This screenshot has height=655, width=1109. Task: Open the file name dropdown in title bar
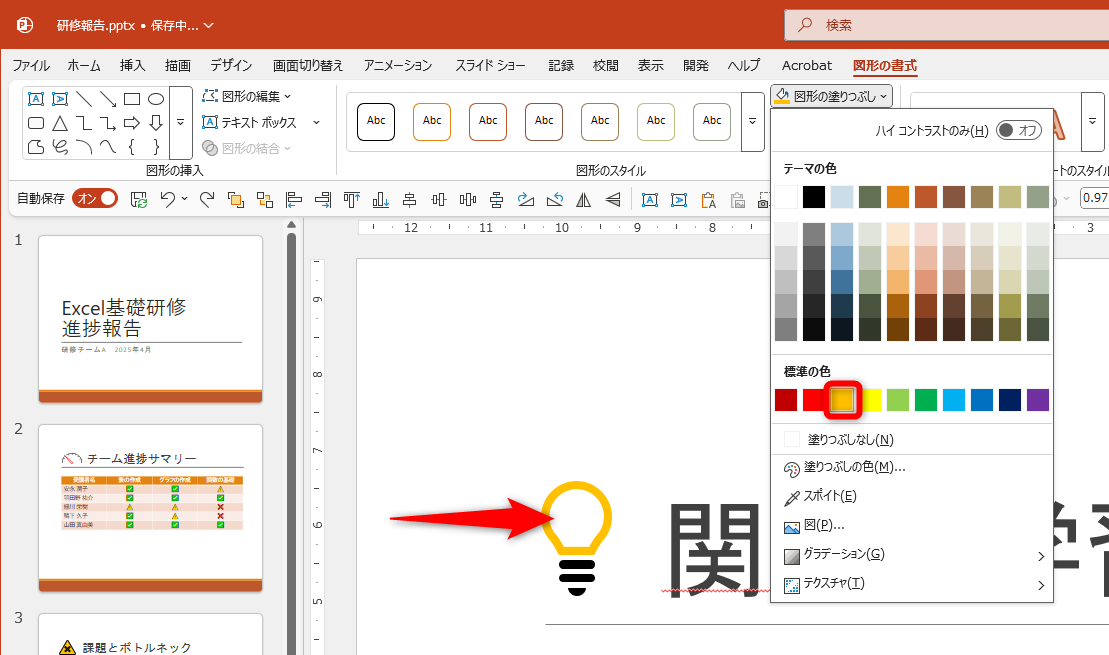click(x=209, y=25)
